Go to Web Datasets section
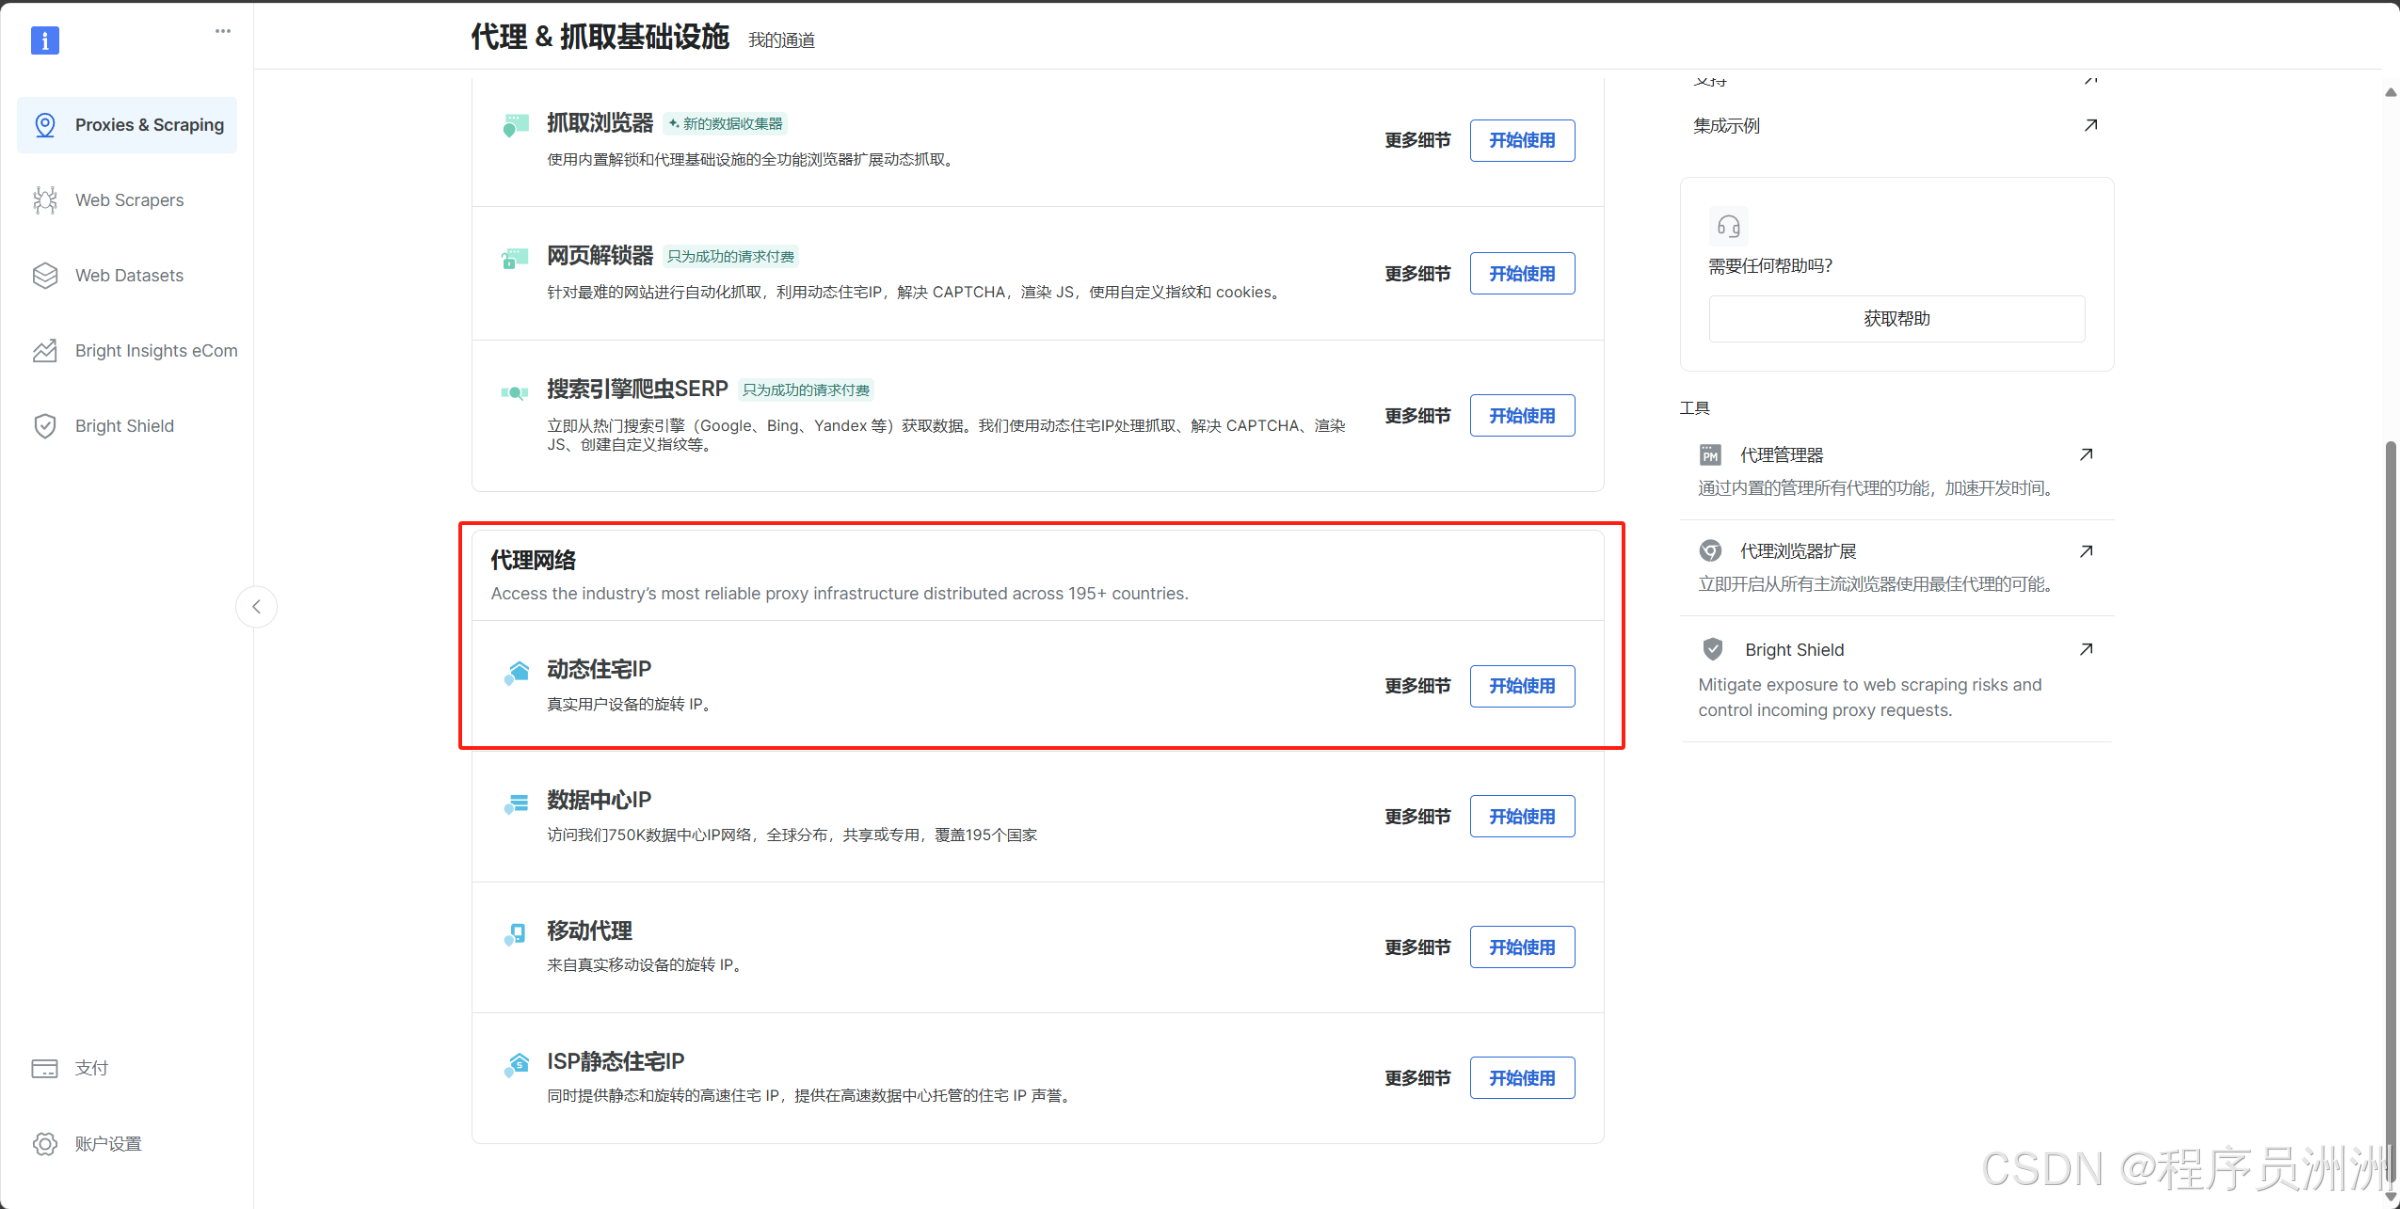Screen dimensions: 2400x1209 [127, 275]
